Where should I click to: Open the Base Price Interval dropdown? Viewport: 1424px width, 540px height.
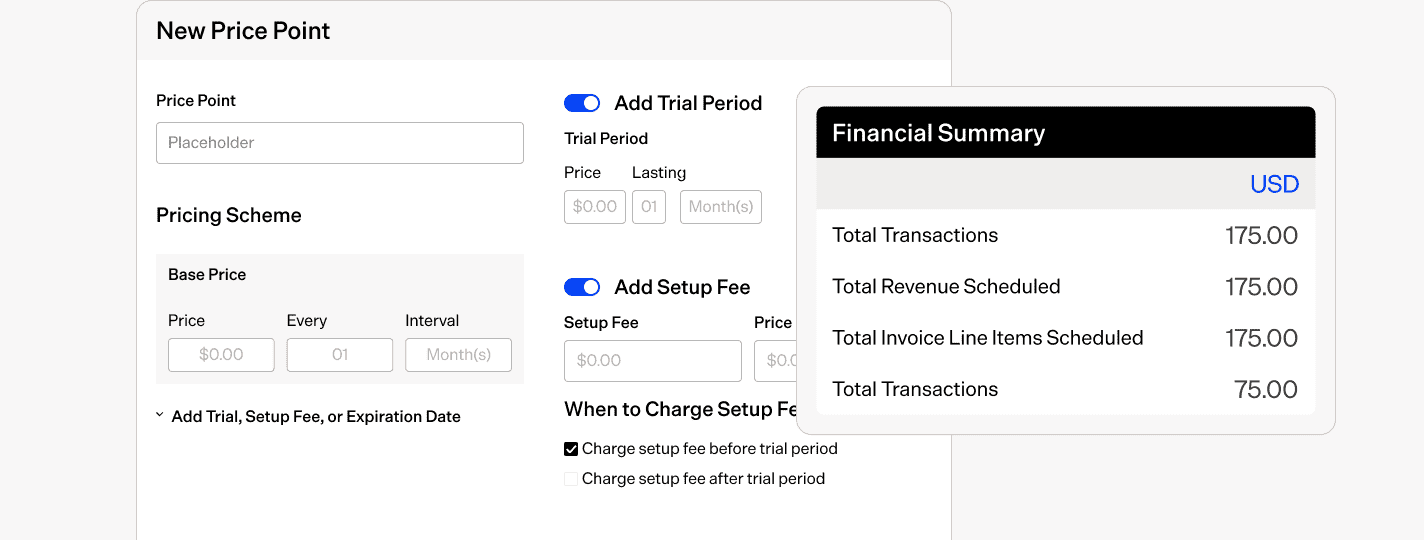click(x=458, y=355)
